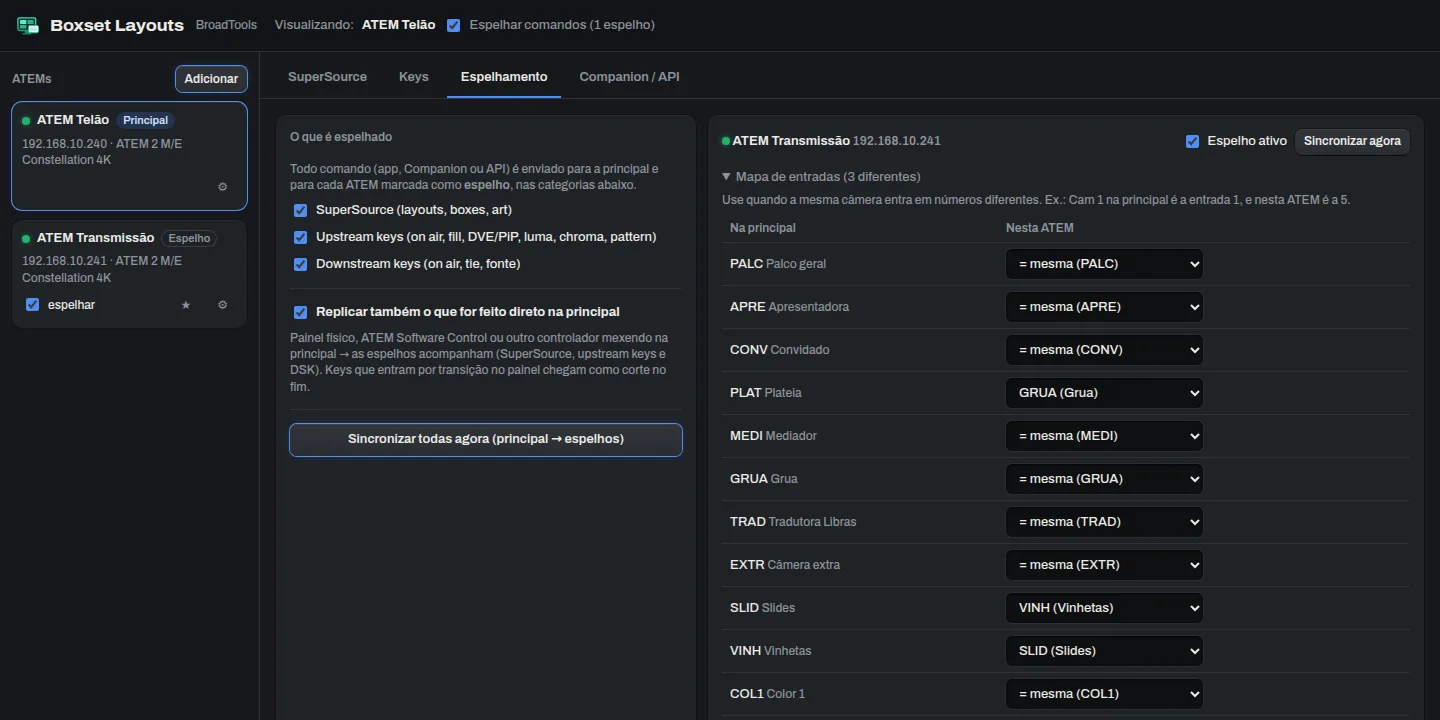Open the Companion / API tab
Viewport: 1440px width, 720px height.
coord(629,77)
